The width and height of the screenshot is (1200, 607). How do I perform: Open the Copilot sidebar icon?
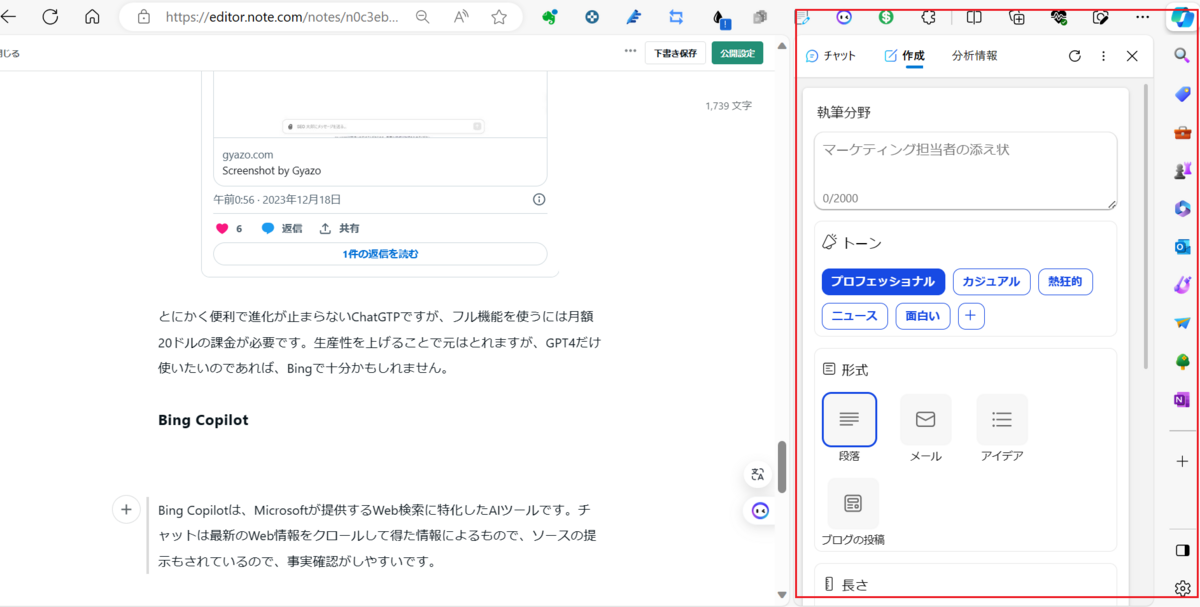1182,17
